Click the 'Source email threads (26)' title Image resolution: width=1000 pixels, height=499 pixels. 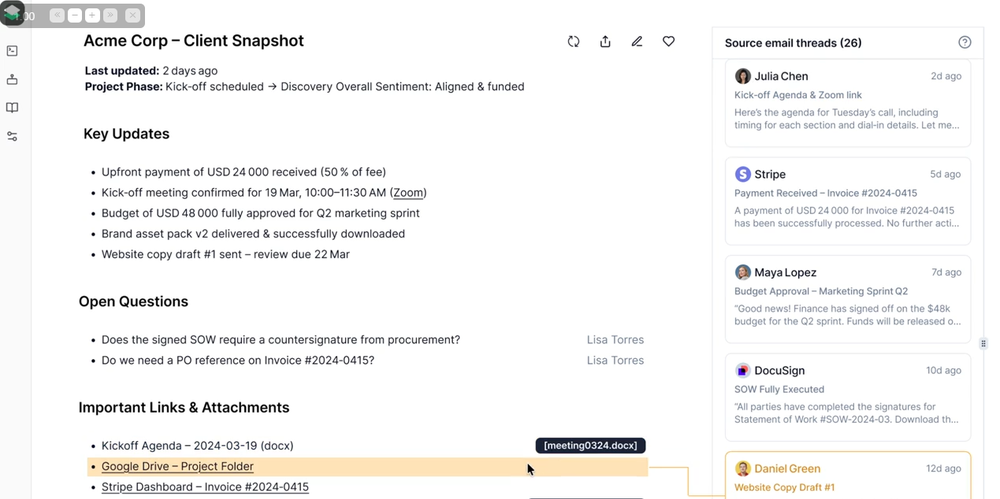click(x=793, y=43)
